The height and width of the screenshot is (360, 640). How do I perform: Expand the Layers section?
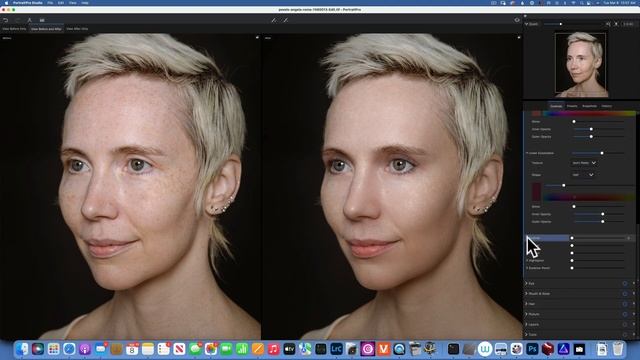tap(527, 324)
